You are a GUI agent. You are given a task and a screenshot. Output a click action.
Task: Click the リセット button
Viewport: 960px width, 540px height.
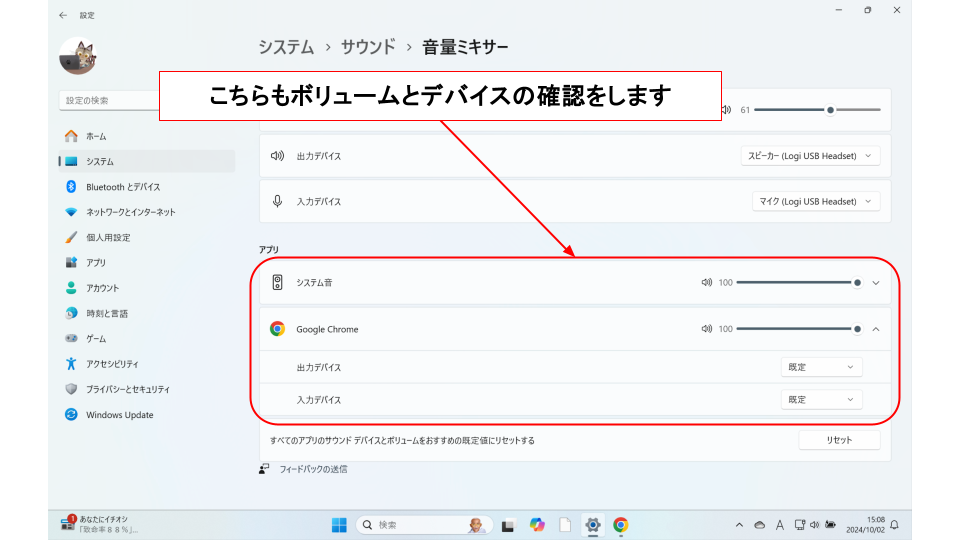pyautogui.click(x=839, y=440)
